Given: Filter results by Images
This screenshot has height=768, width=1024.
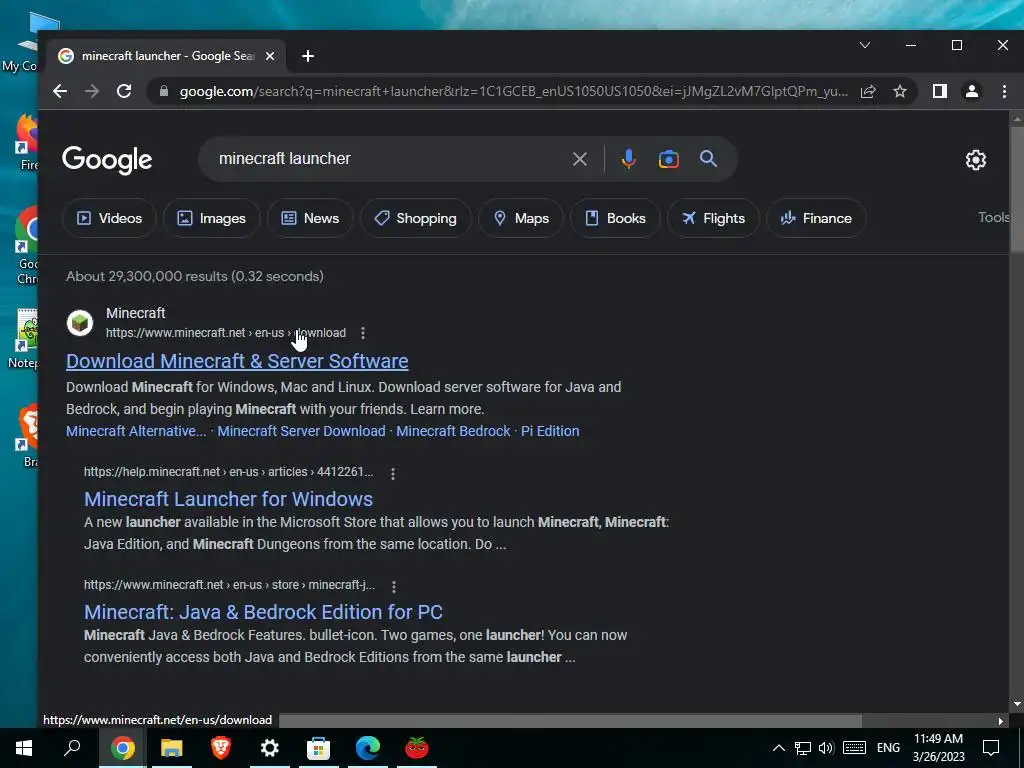Looking at the screenshot, I should [212, 218].
